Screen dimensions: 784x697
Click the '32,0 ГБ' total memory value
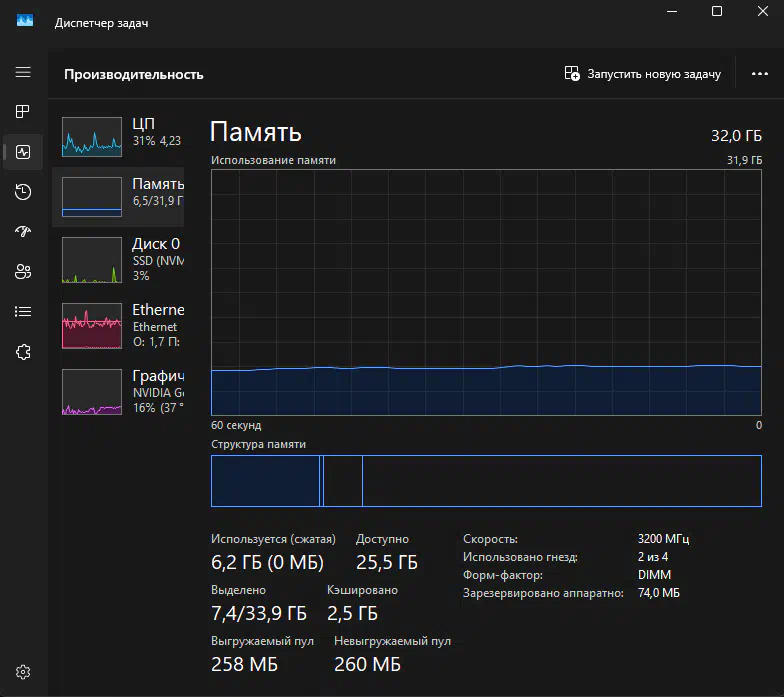pos(736,136)
